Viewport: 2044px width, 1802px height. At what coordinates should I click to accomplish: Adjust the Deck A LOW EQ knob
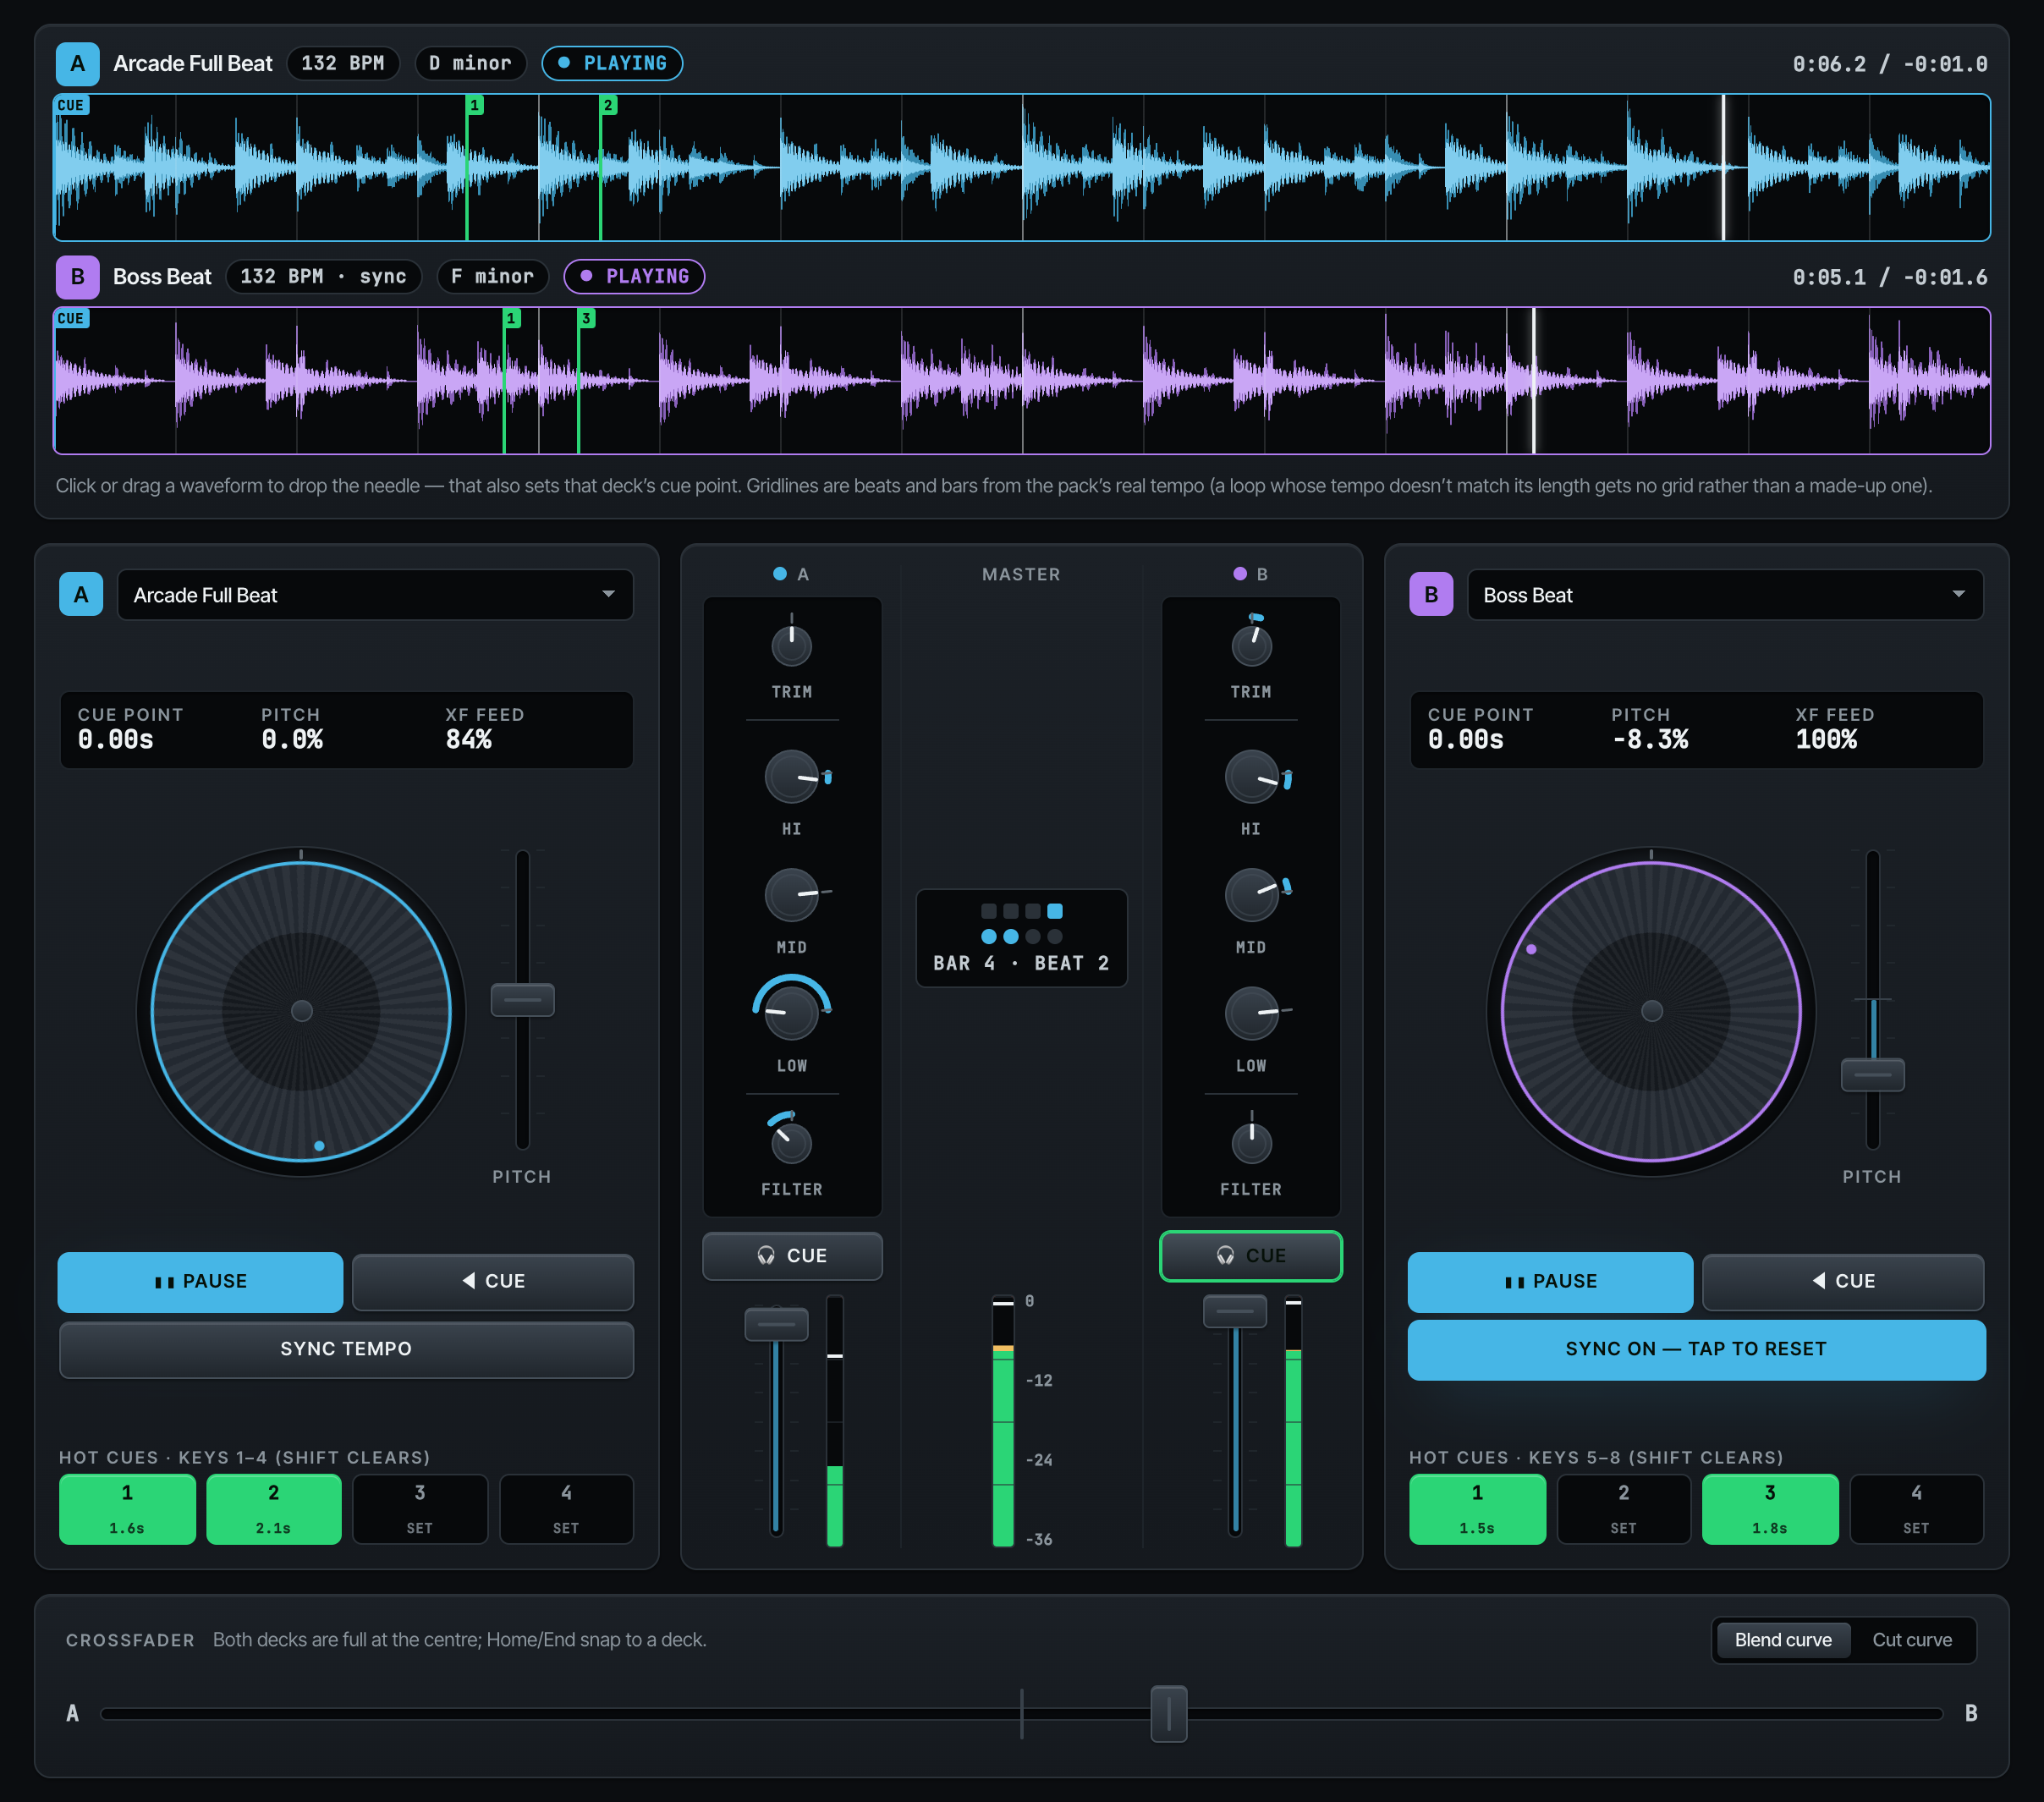click(791, 1012)
